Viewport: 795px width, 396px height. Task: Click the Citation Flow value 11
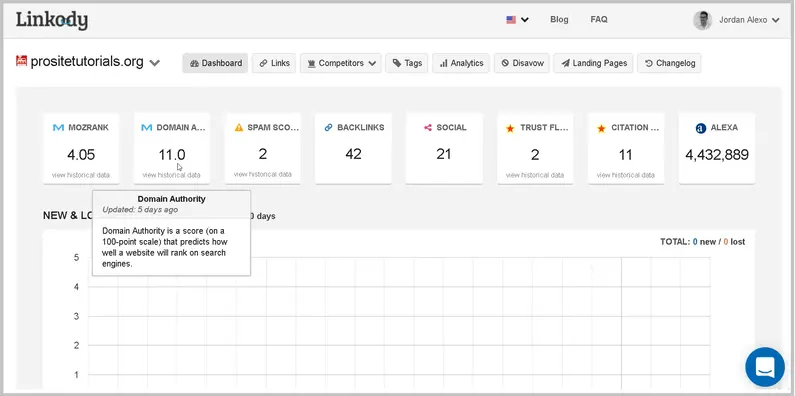tap(625, 155)
